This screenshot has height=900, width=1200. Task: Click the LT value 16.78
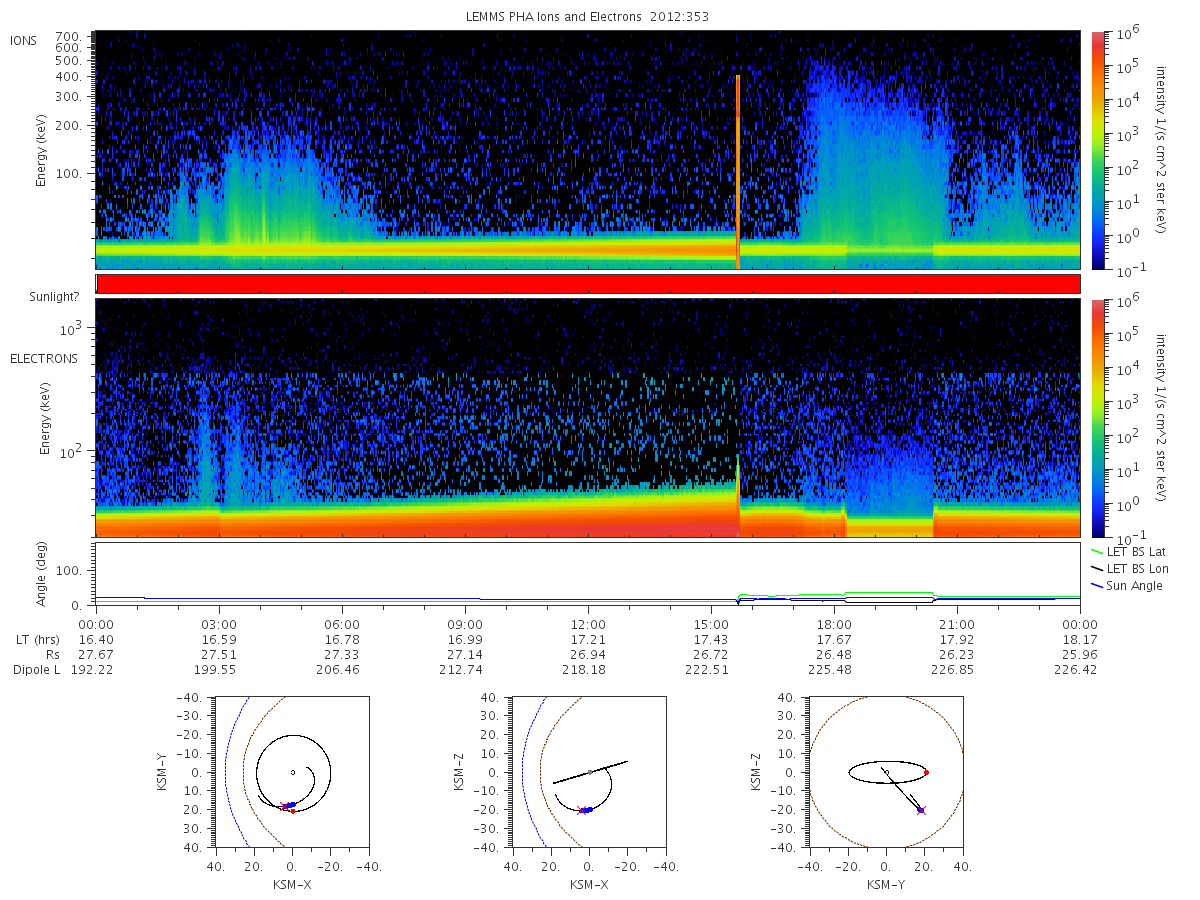(342, 638)
